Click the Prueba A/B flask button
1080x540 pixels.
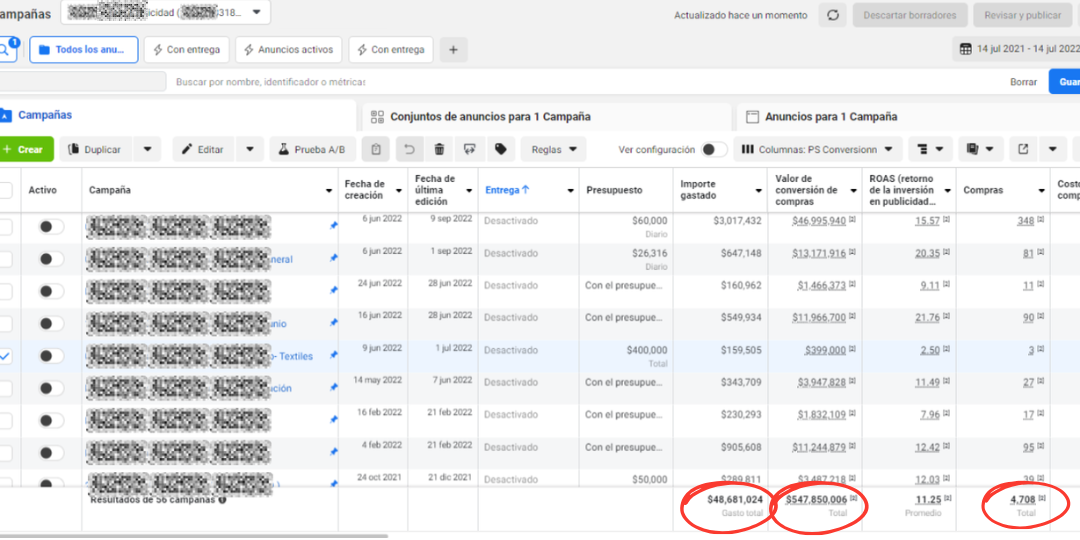pos(313,149)
